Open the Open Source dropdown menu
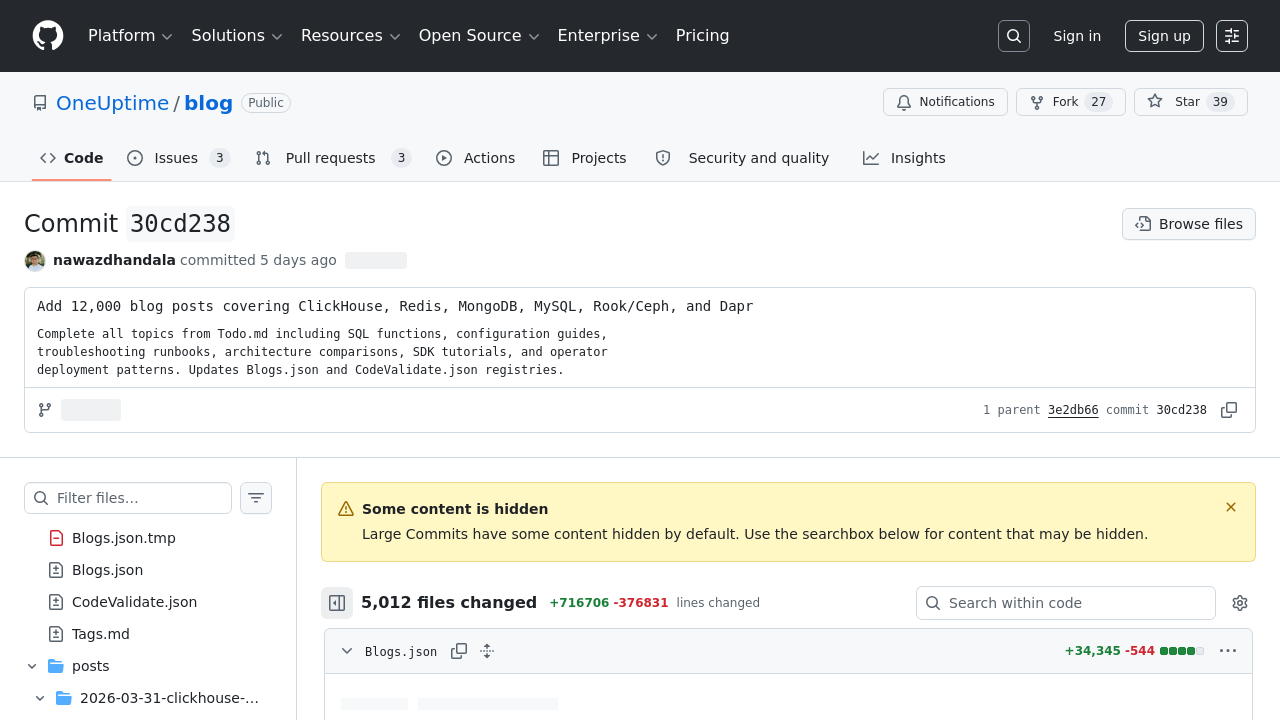 click(479, 36)
